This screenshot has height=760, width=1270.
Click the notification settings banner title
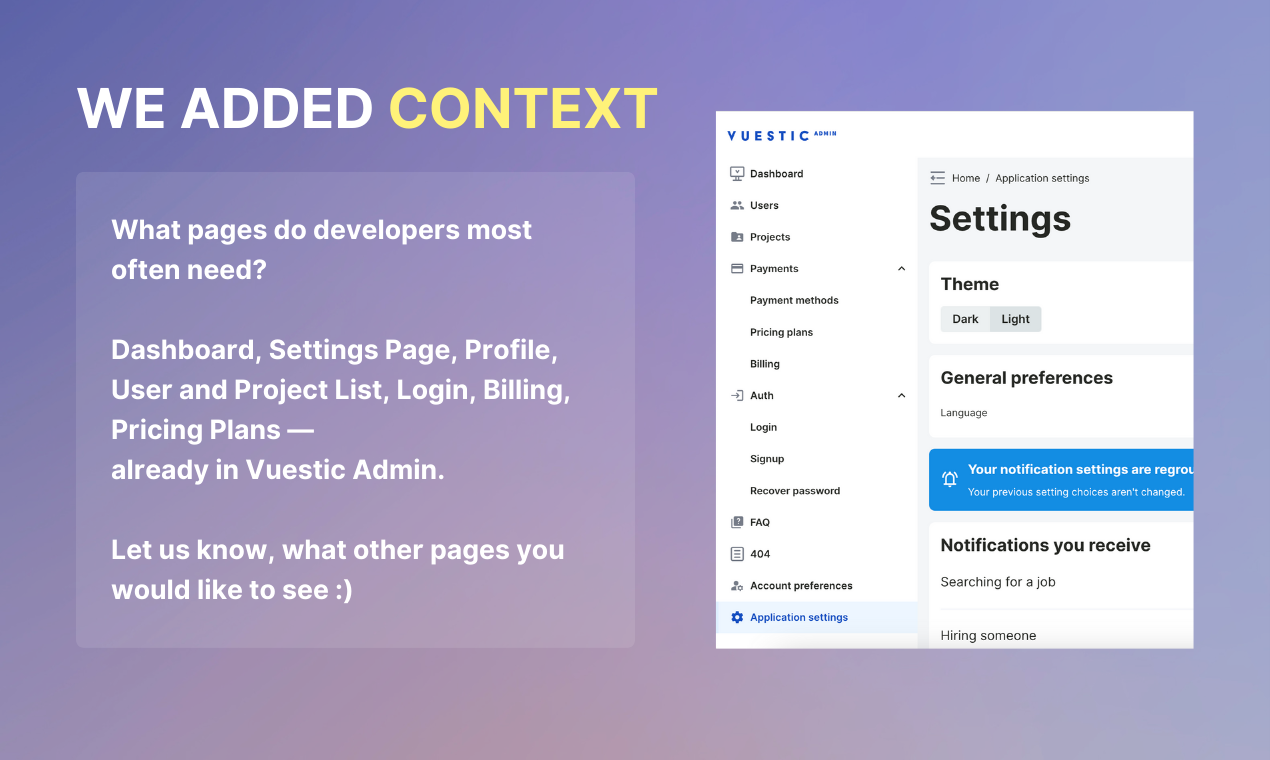pyautogui.click(x=1080, y=469)
